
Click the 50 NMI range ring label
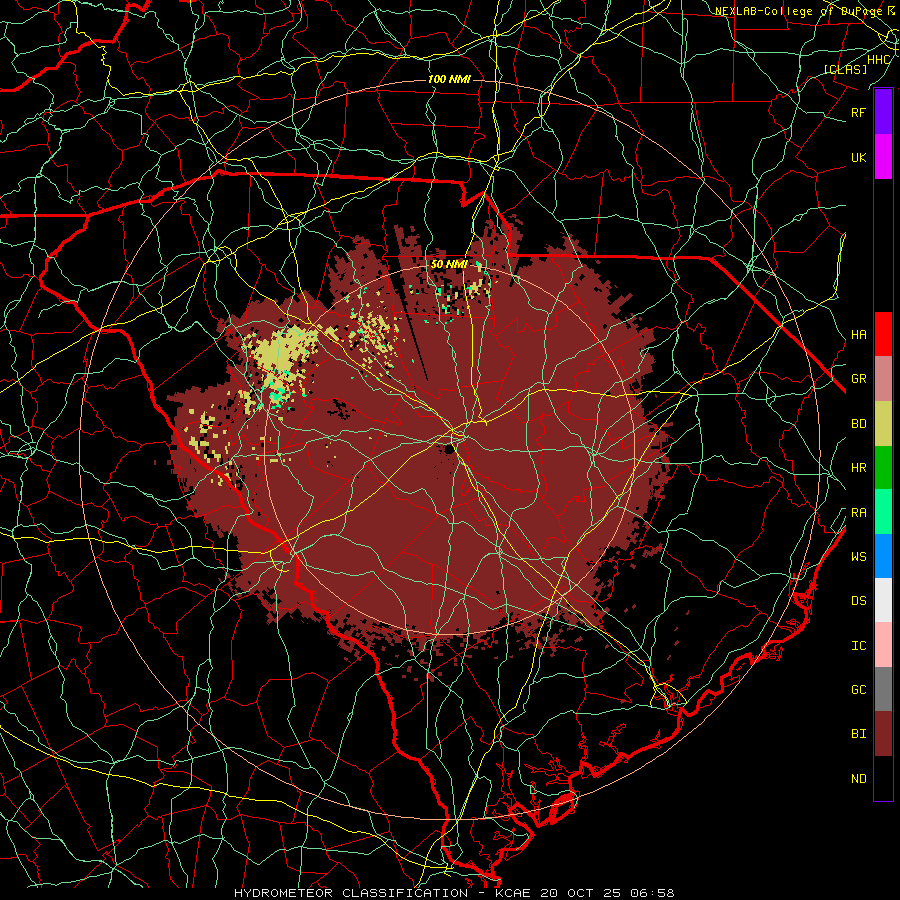(x=449, y=264)
